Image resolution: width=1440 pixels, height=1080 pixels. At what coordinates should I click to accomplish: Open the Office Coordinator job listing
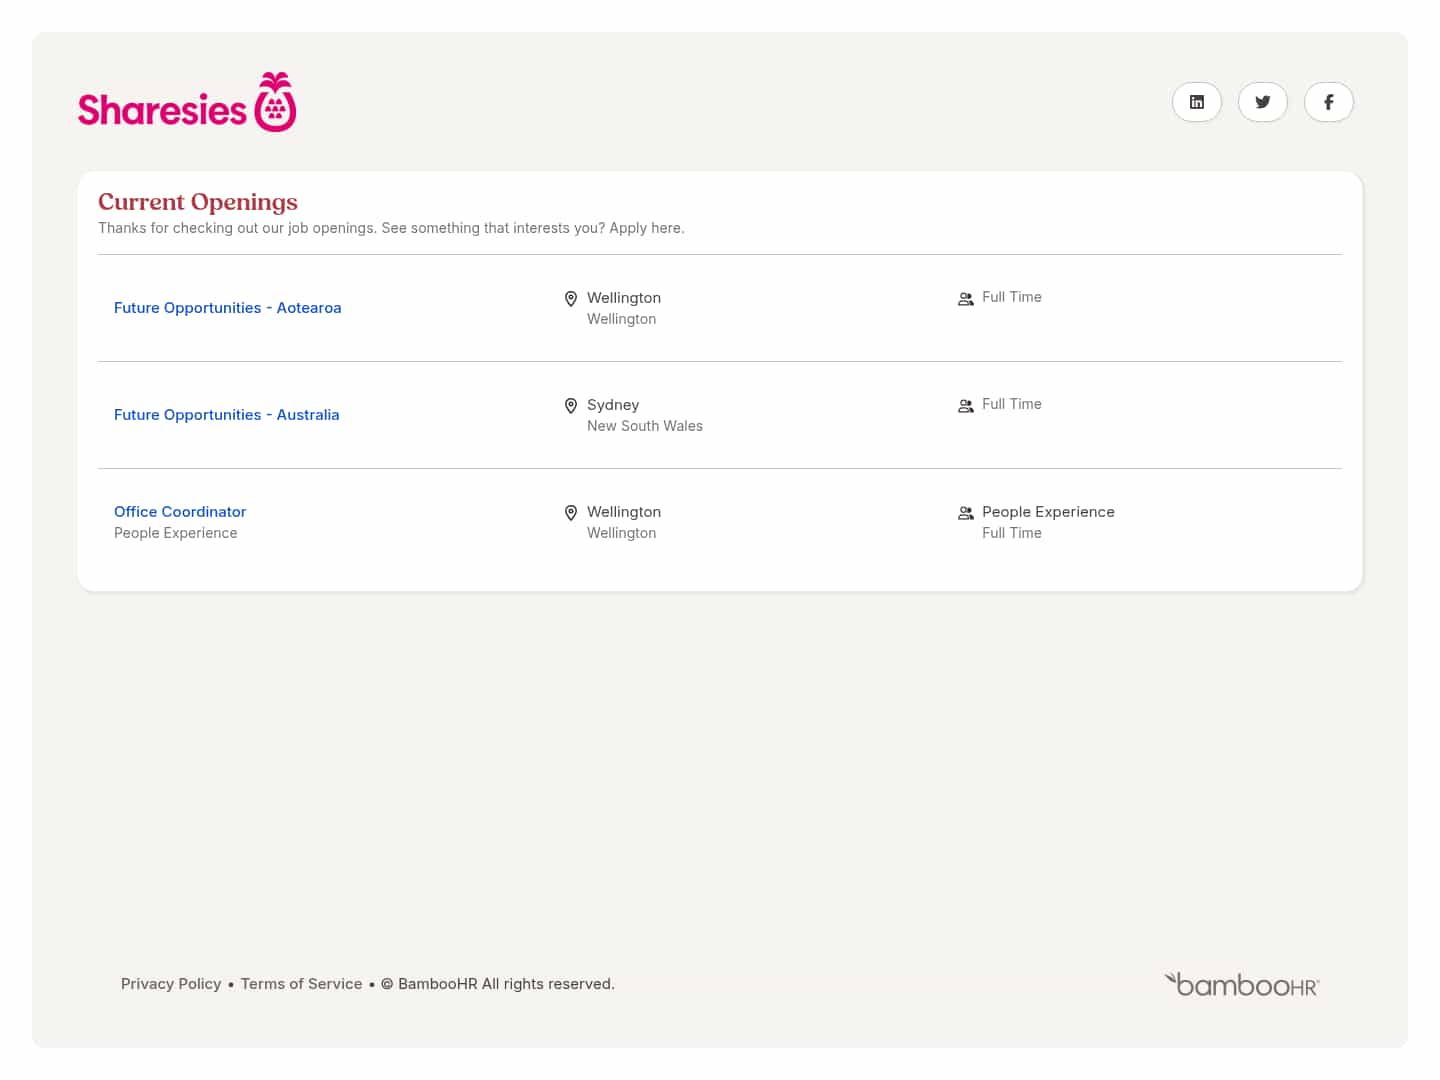point(180,512)
